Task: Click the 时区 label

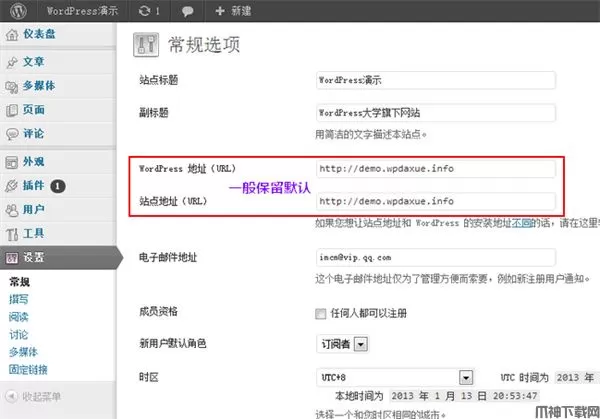Action: [148, 378]
